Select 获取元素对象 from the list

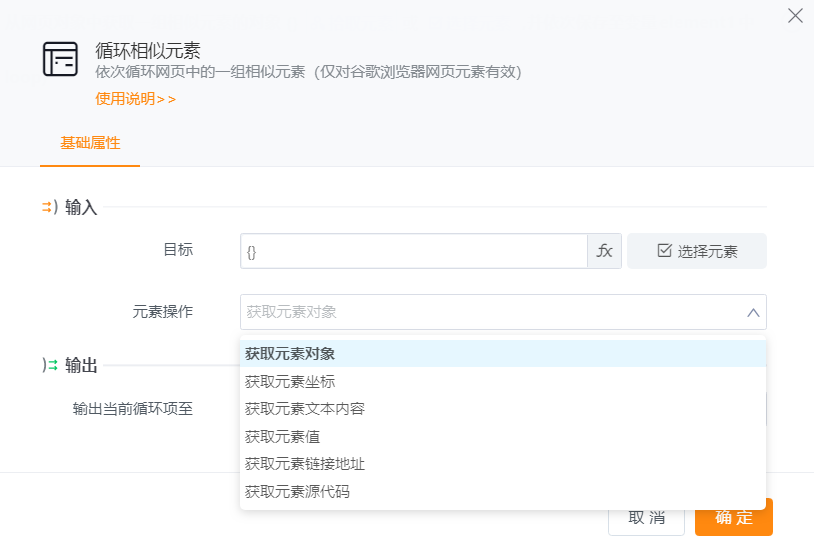[290, 354]
